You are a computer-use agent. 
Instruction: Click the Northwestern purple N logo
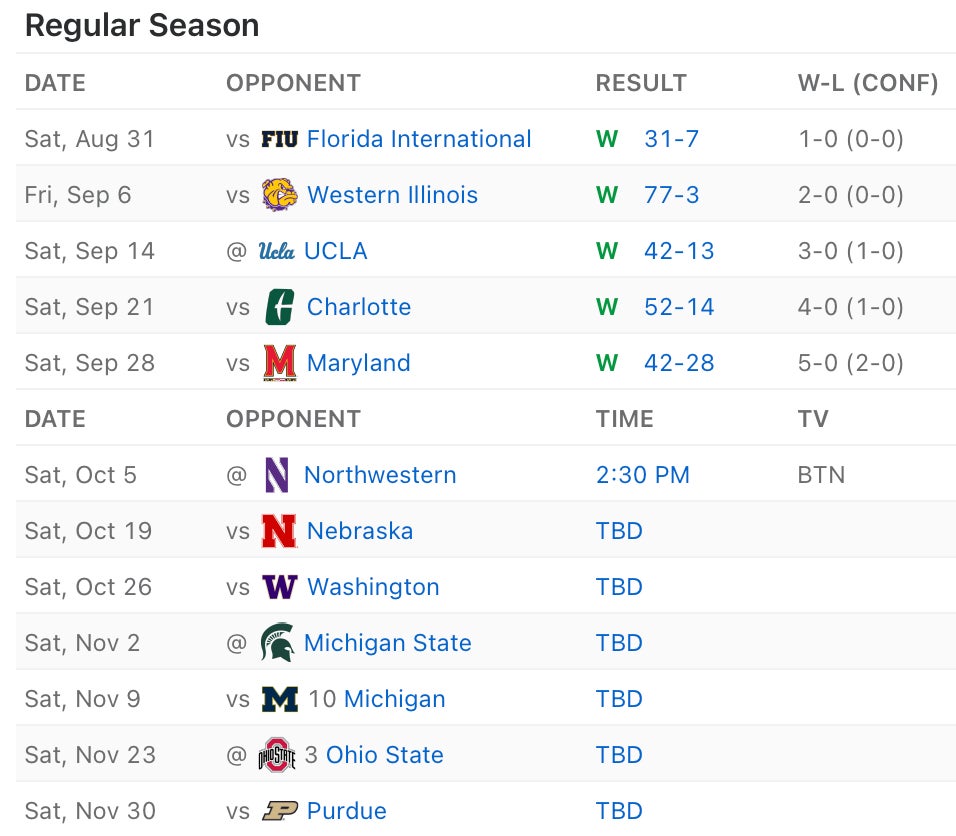277,475
